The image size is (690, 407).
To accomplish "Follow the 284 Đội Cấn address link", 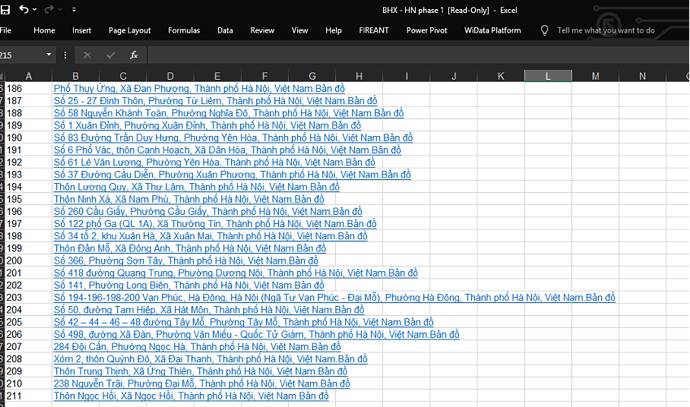I will (x=197, y=347).
